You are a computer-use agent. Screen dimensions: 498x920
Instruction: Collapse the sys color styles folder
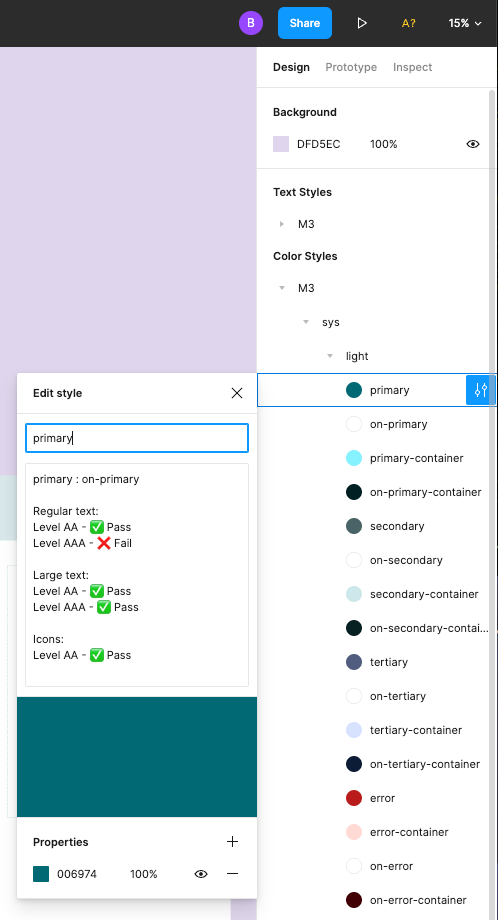(x=306, y=322)
